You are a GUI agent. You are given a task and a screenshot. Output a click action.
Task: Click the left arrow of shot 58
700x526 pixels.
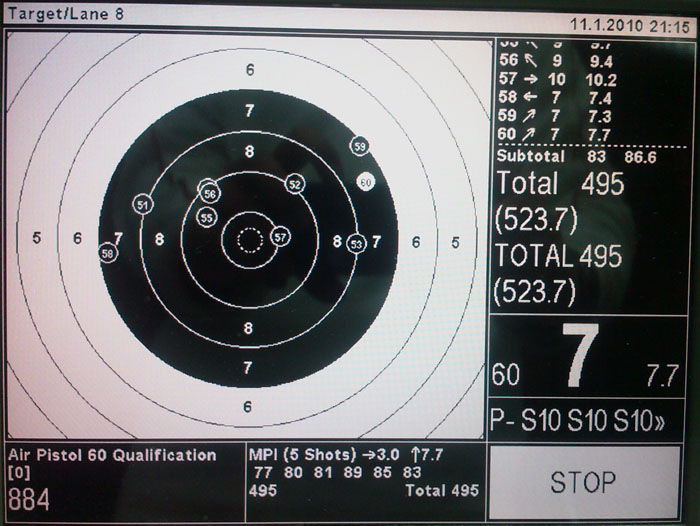530,97
